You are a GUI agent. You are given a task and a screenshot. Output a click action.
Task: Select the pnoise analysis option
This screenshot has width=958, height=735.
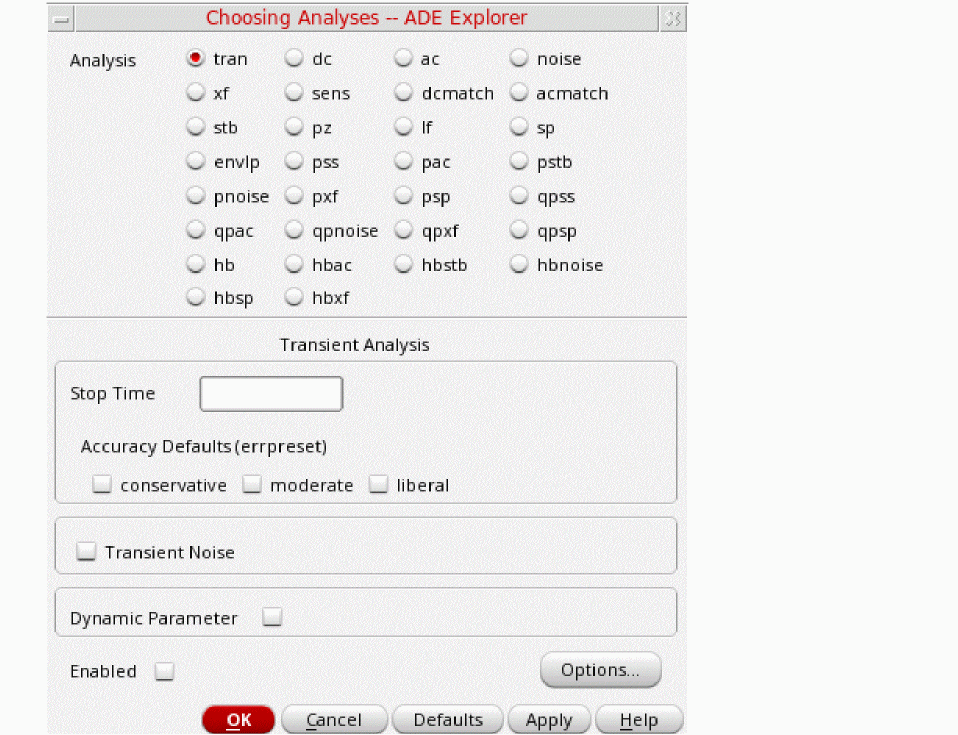point(196,197)
